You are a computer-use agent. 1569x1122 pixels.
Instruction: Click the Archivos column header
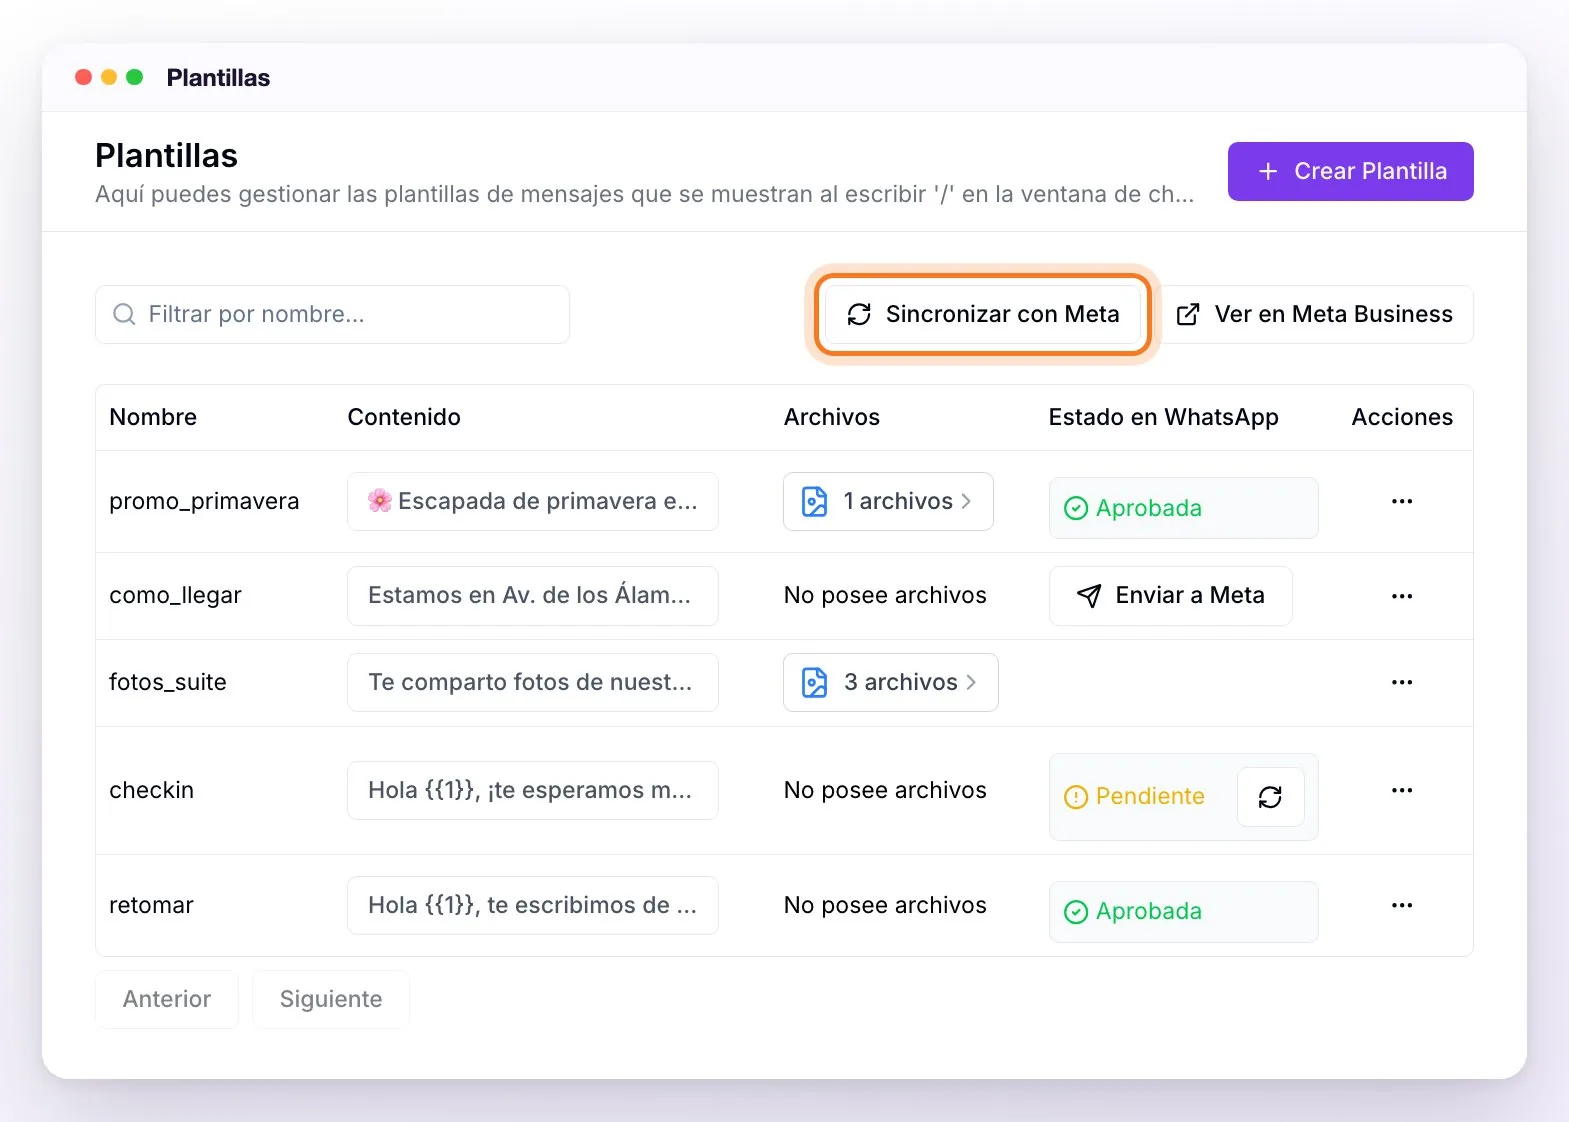(x=832, y=417)
